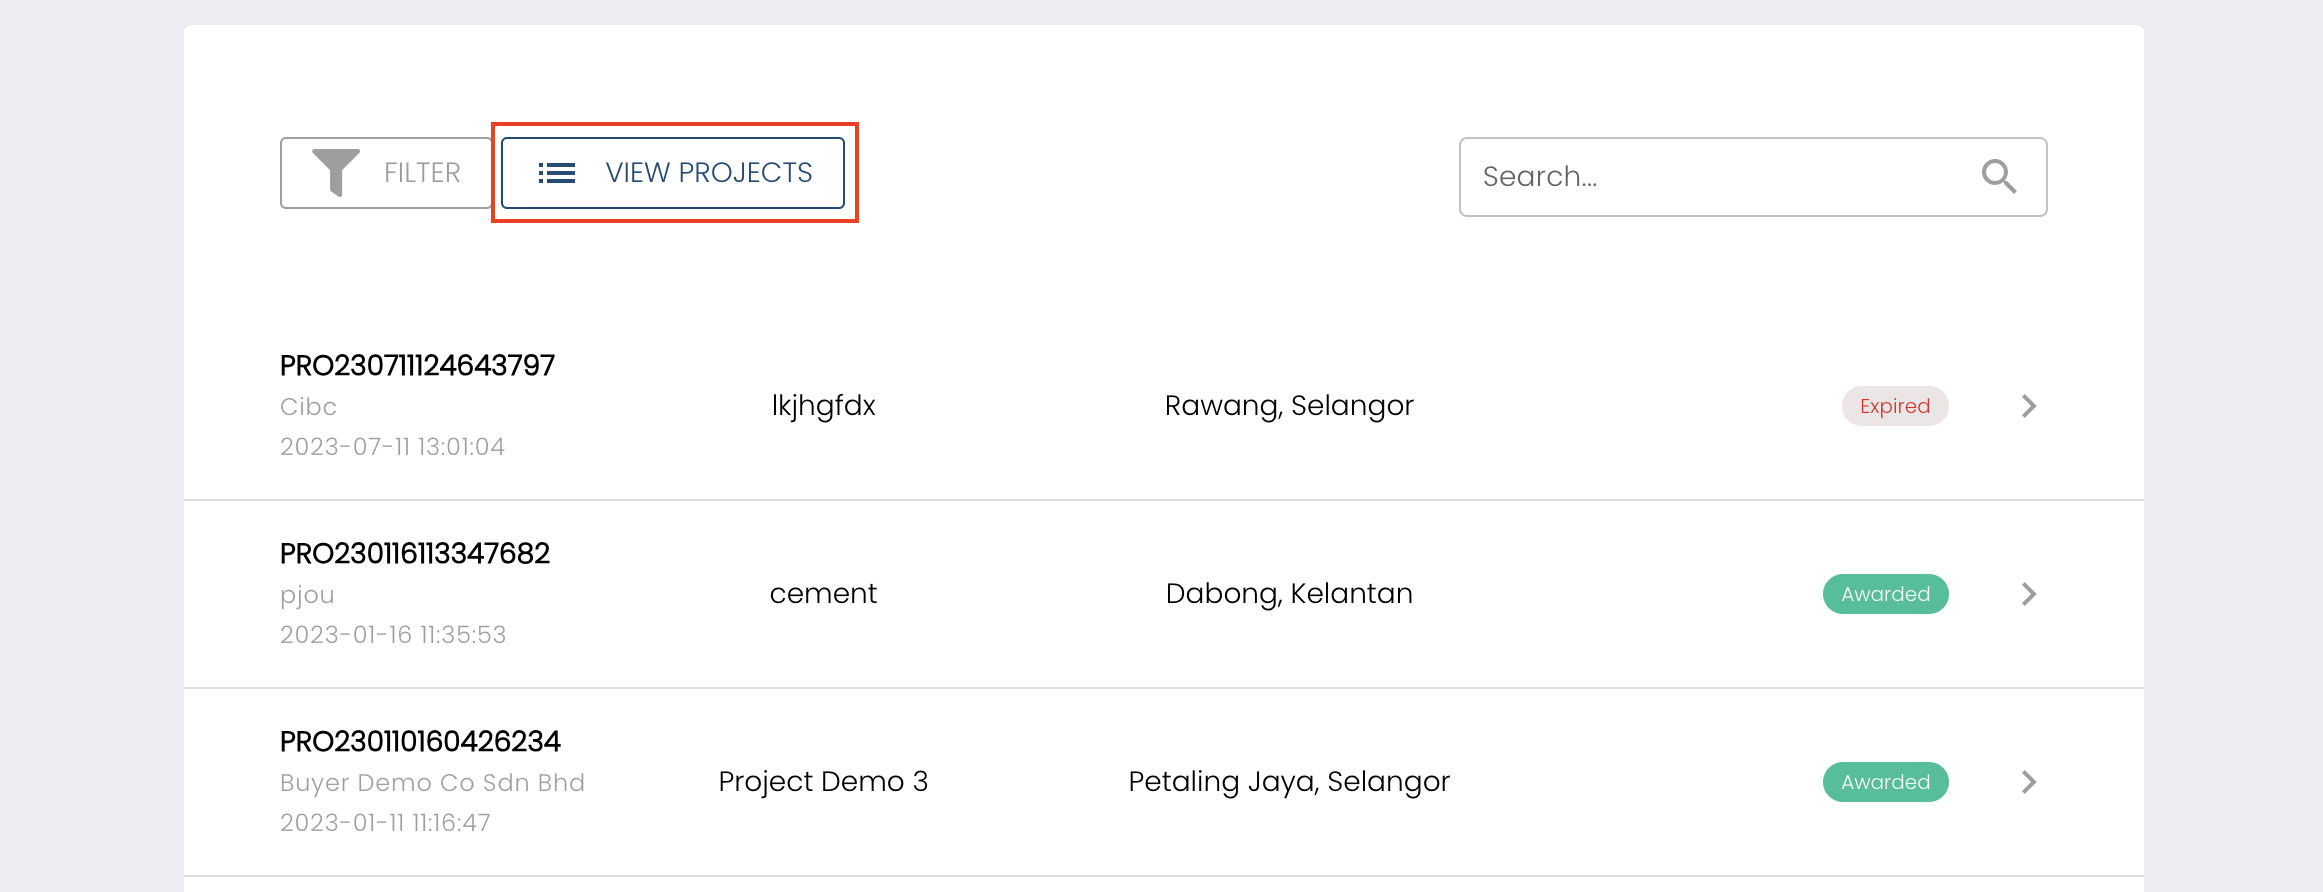Select the lkjhgfdx project name
2323x892 pixels.
(823, 406)
